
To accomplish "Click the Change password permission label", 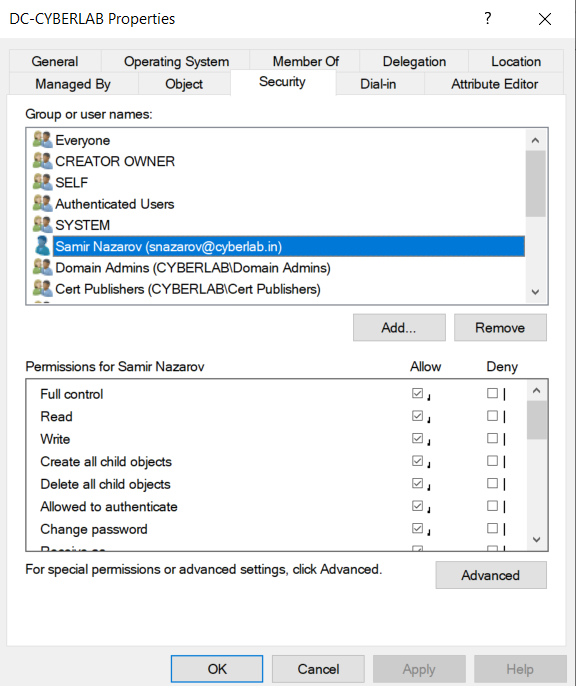I will 94,529.
